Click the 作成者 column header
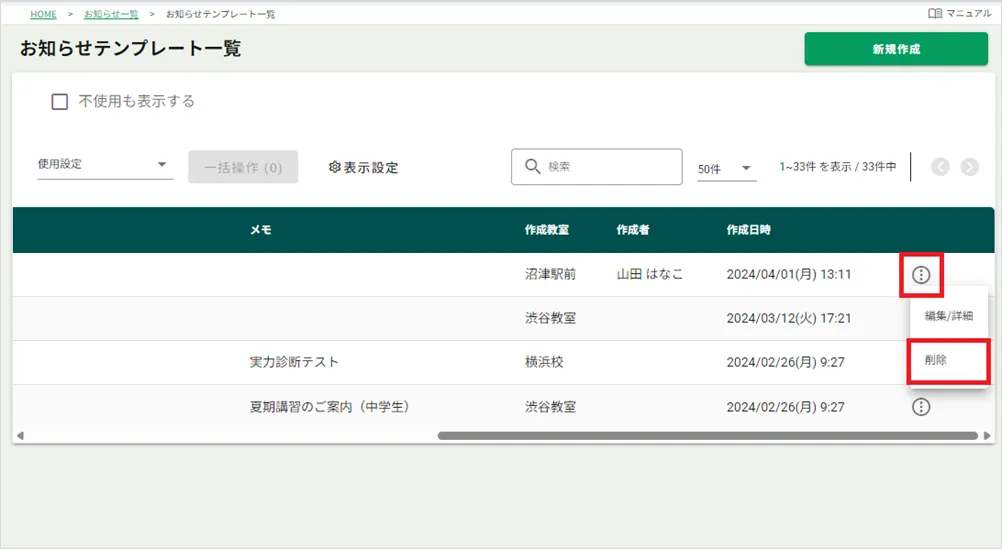 [633, 229]
